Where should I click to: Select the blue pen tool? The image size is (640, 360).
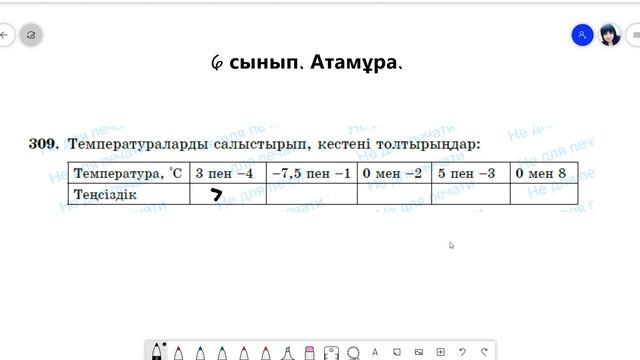pyautogui.click(x=200, y=353)
